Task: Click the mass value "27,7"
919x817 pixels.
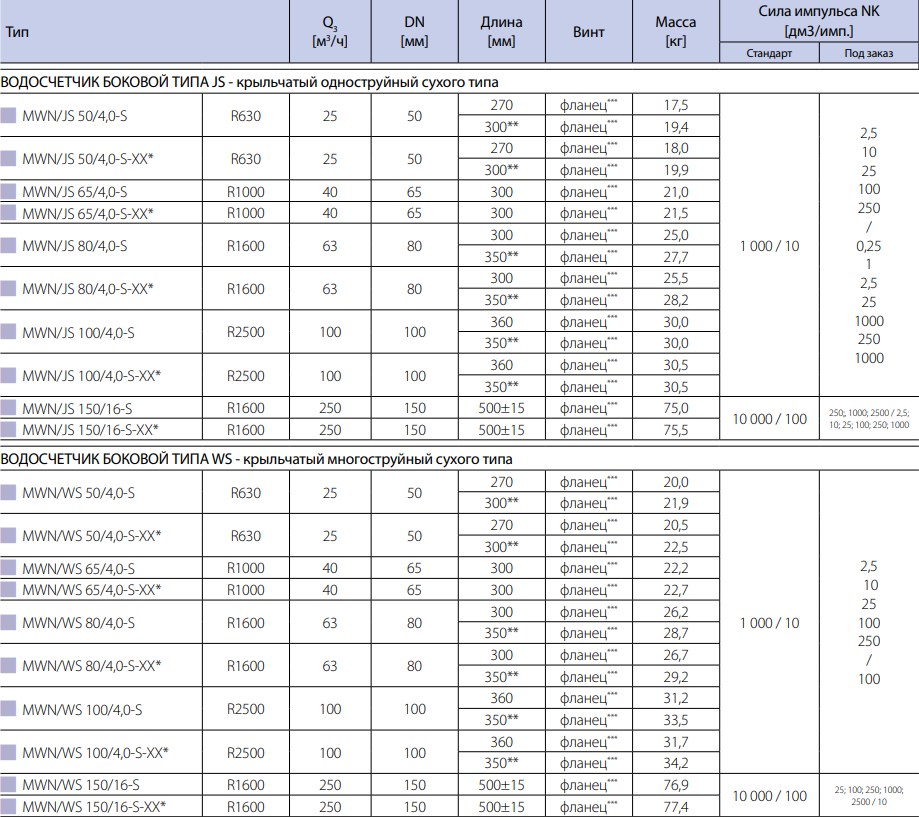Action: pos(676,257)
